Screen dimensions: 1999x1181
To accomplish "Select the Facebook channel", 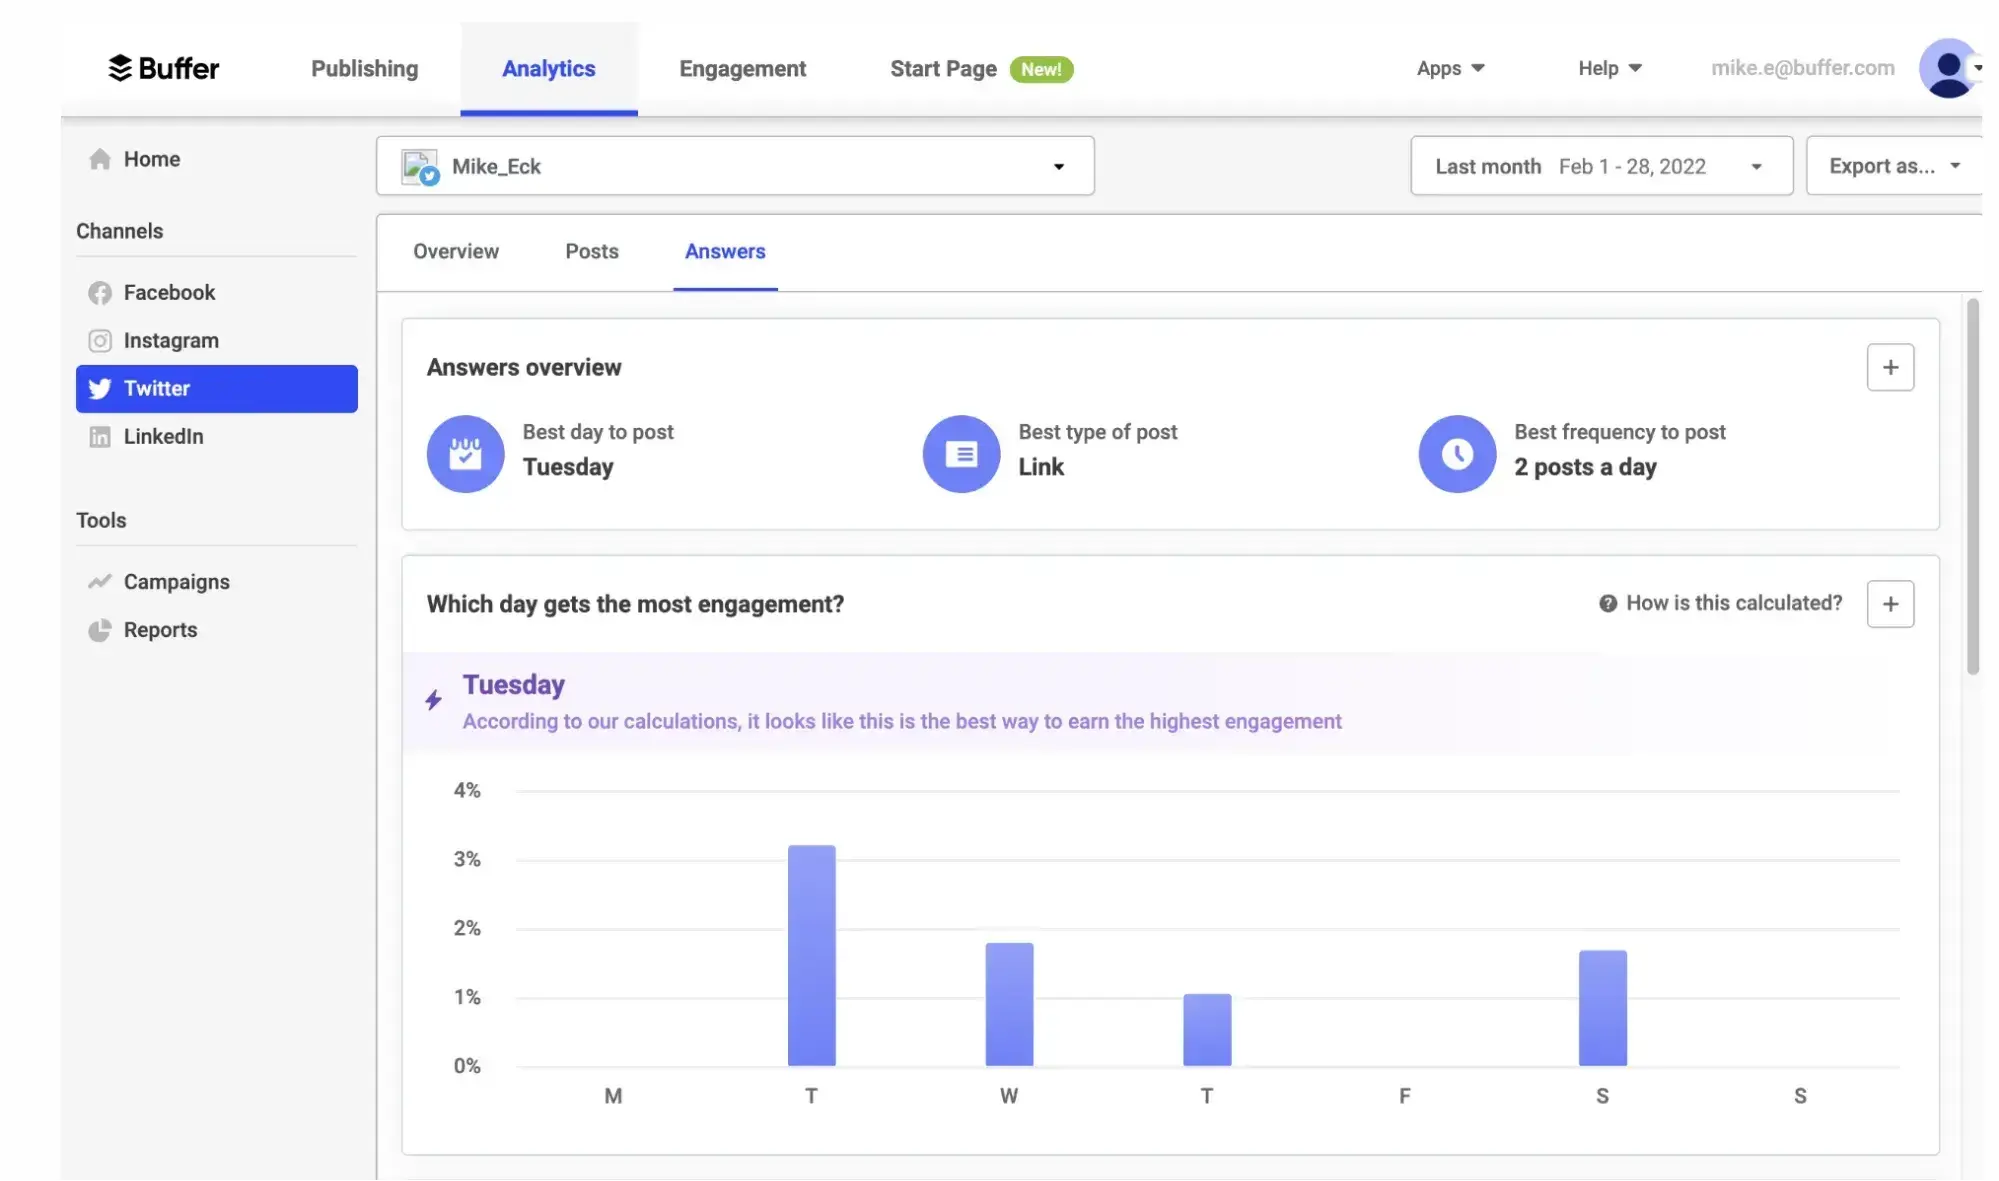I will pyautogui.click(x=168, y=292).
